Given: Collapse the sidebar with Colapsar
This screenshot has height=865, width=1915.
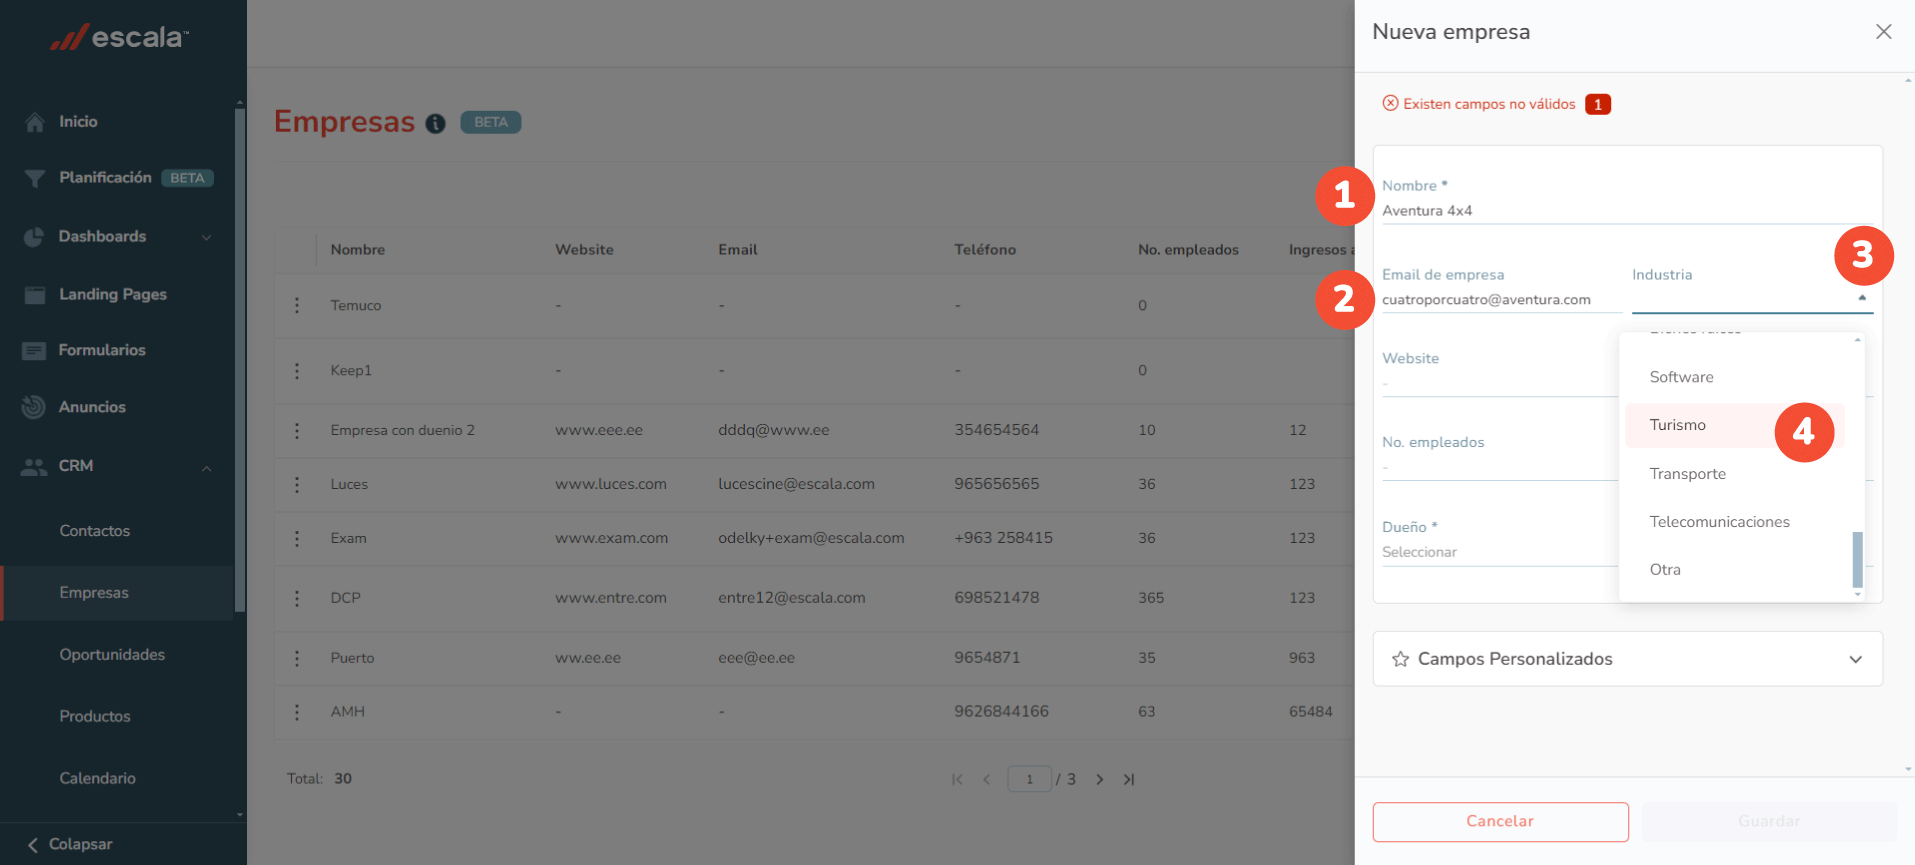Looking at the screenshot, I should (70, 844).
